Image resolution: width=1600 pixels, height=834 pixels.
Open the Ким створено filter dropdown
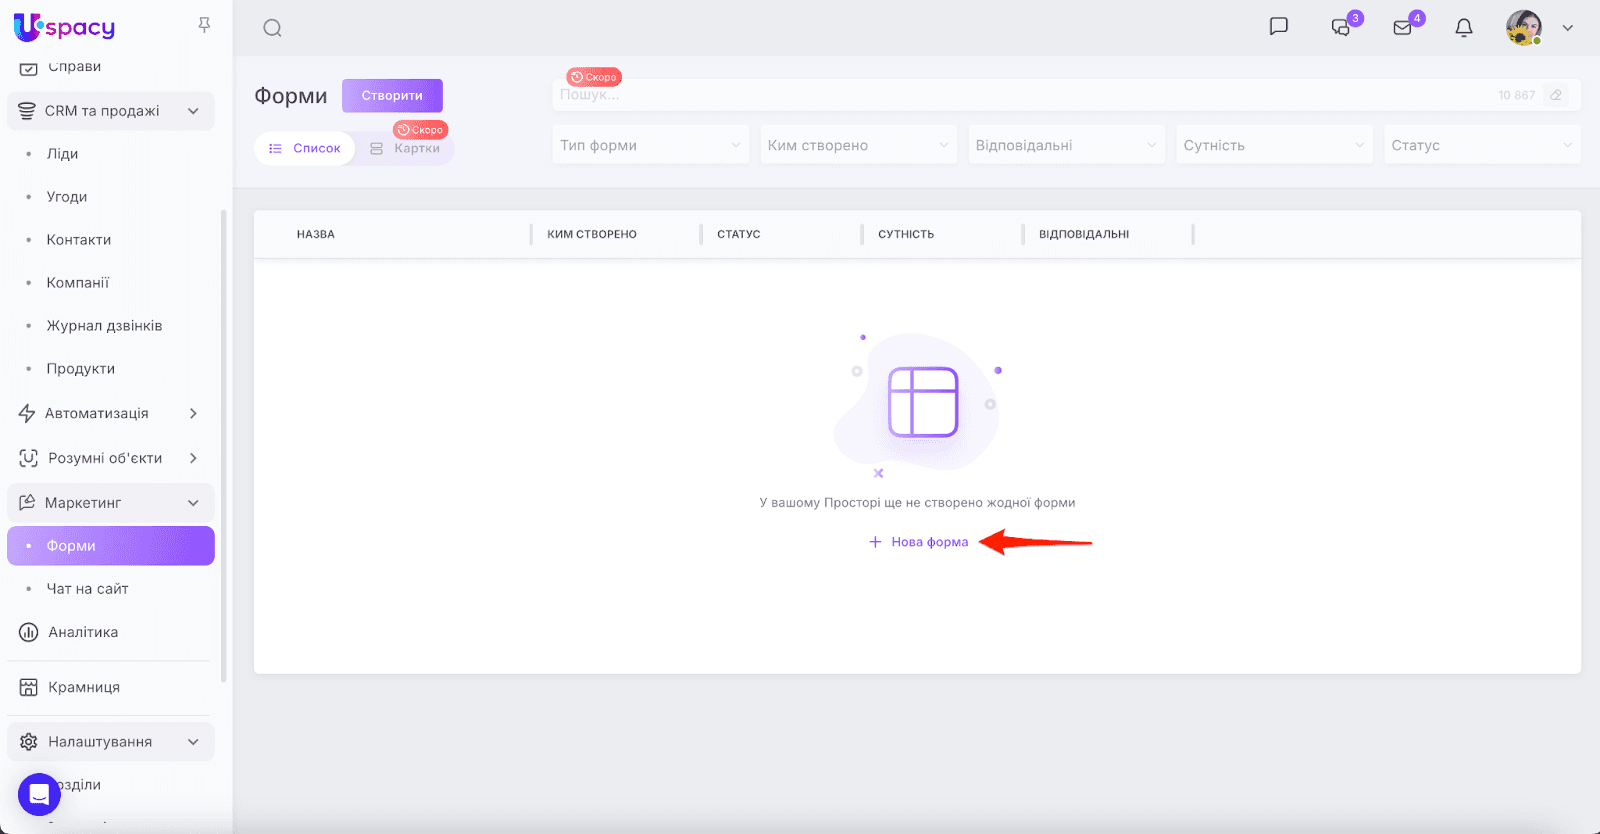[x=859, y=145]
